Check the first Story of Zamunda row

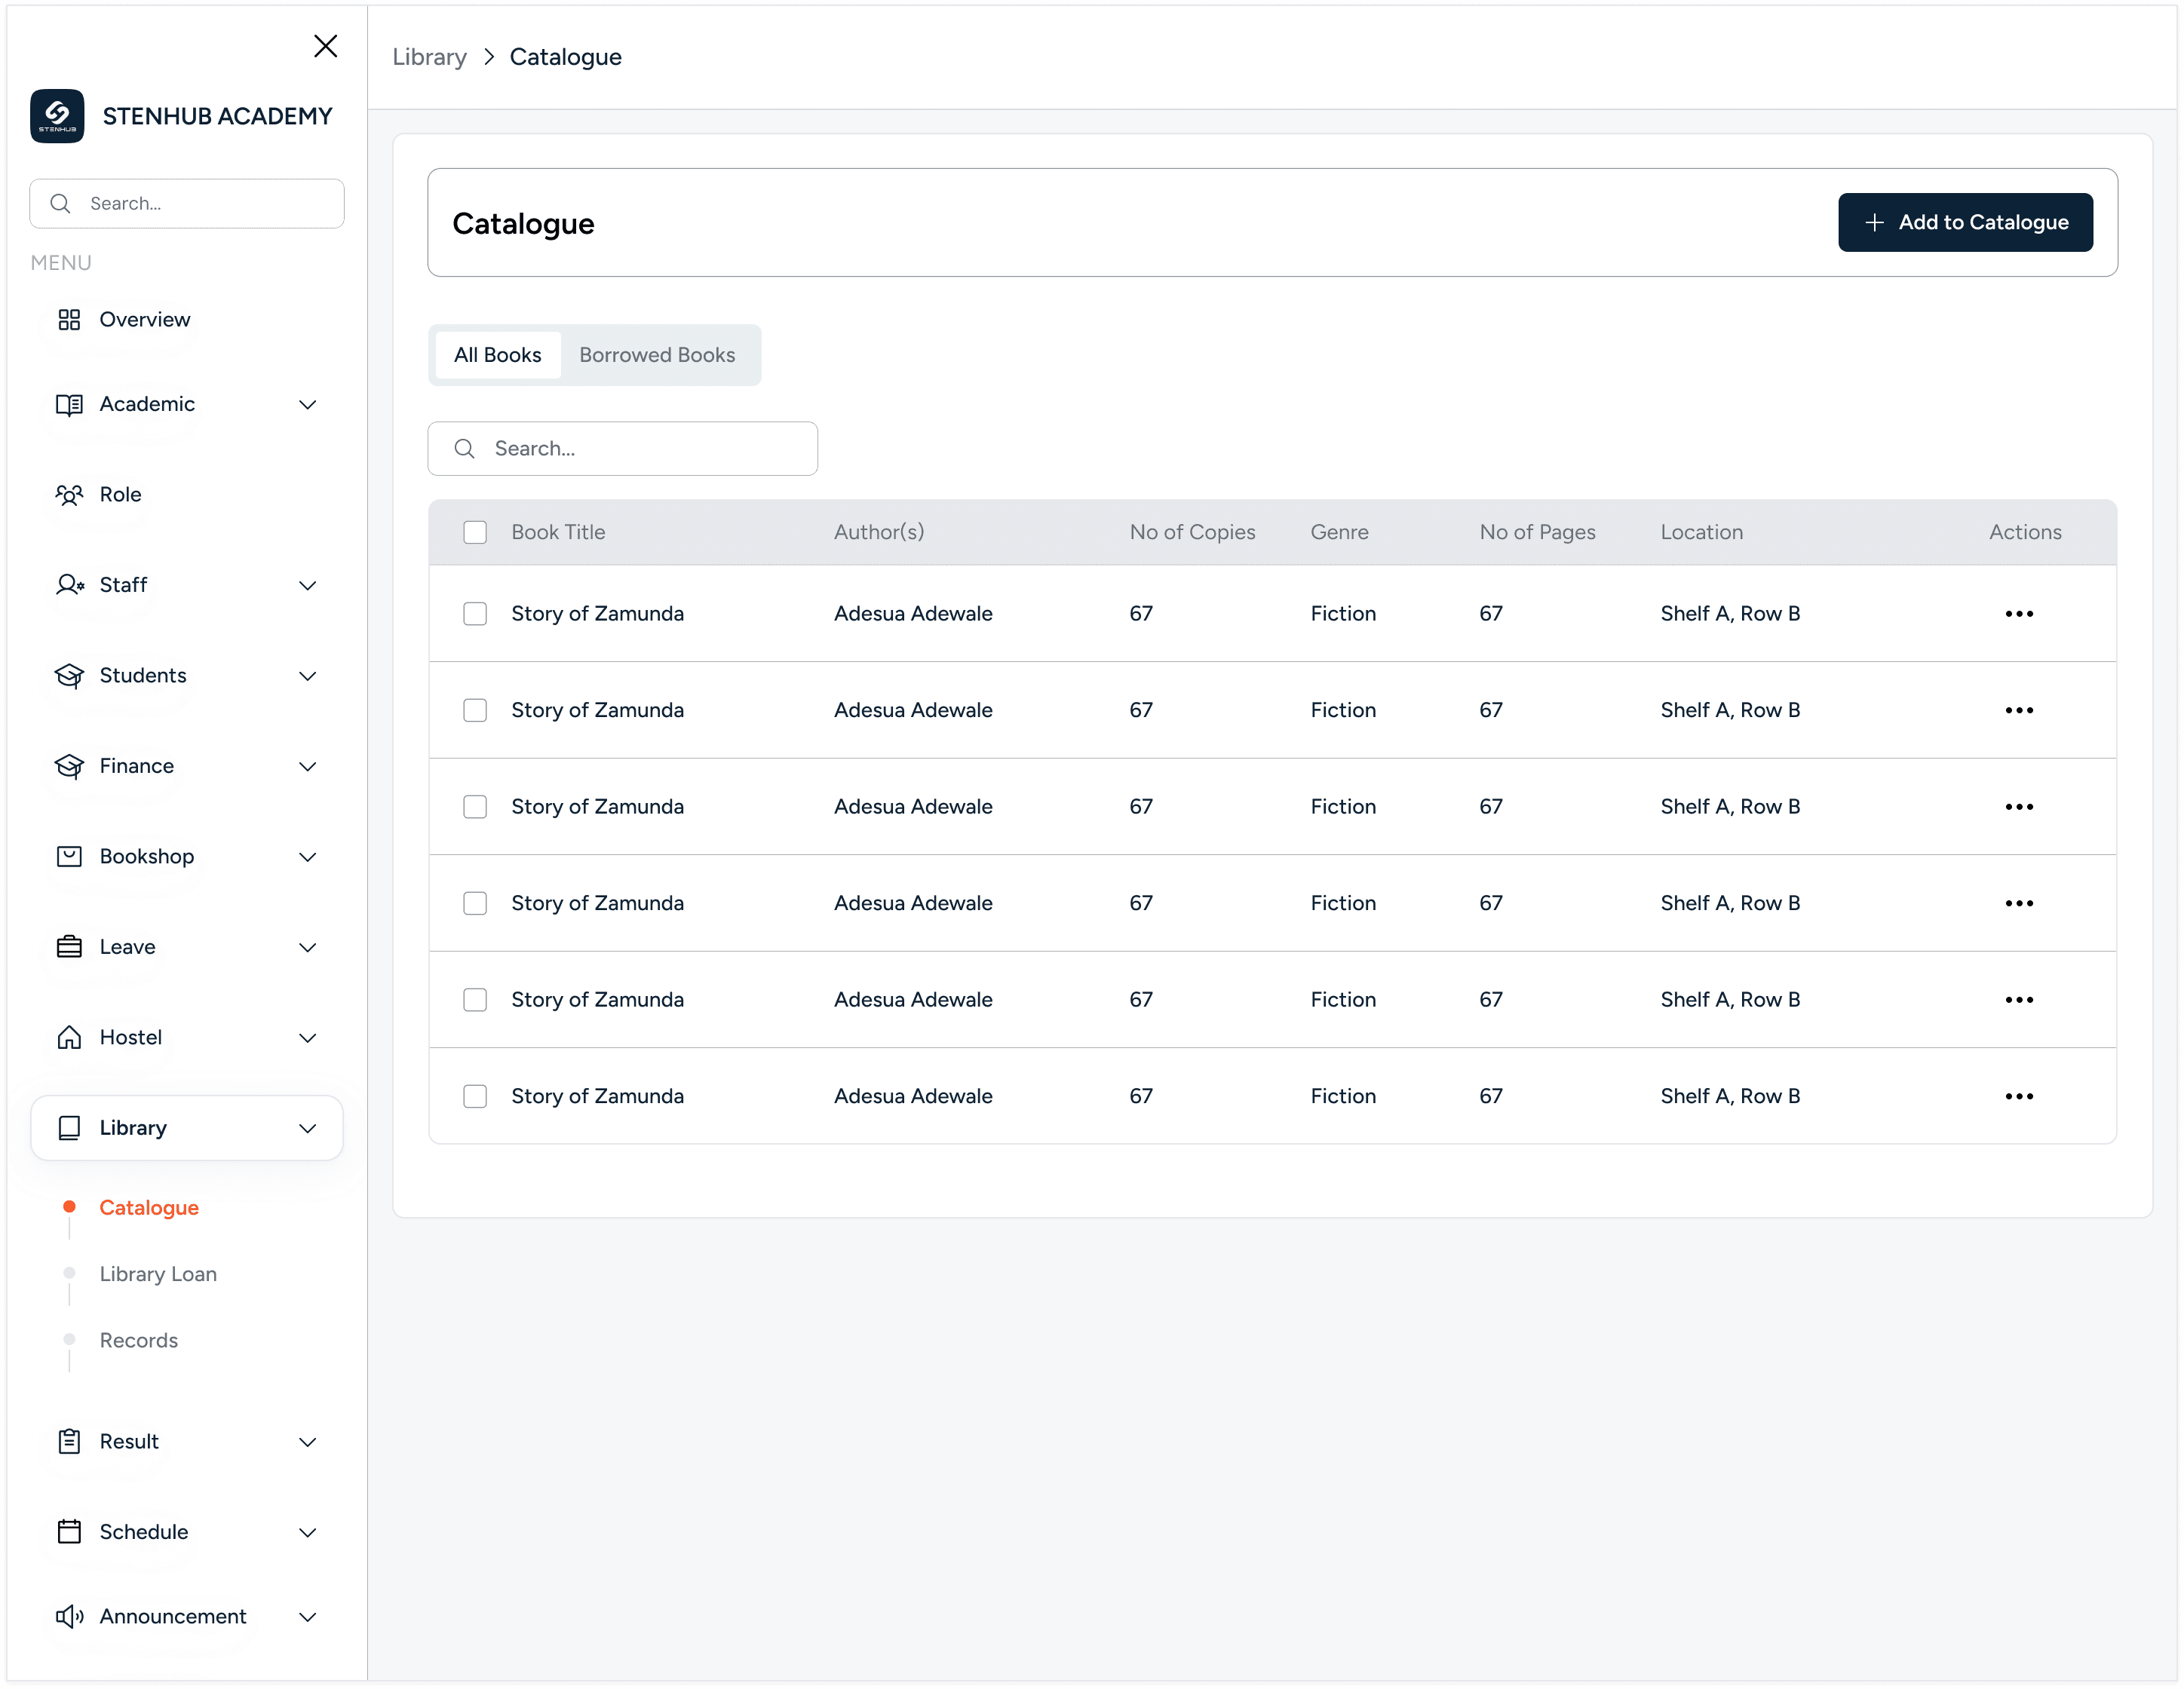point(475,614)
